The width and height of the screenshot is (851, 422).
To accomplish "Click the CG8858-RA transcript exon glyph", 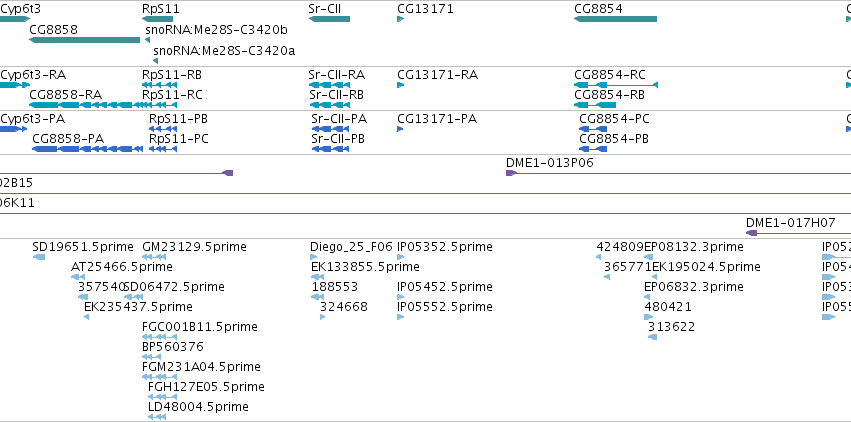I will pyautogui.click(x=86, y=105).
